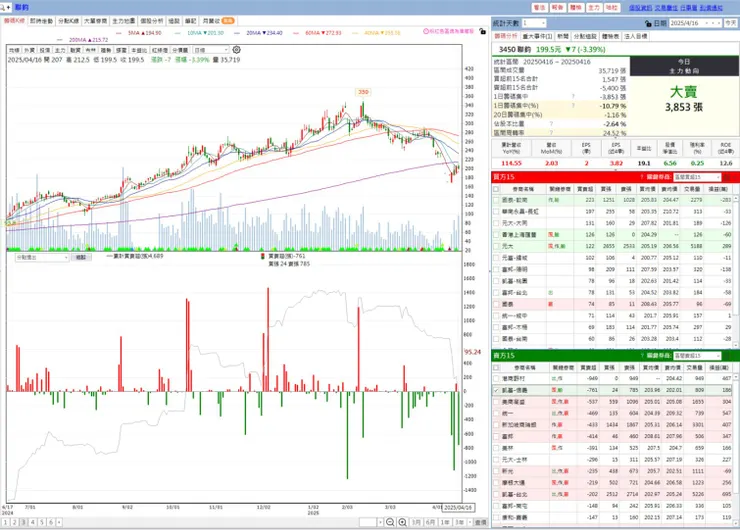Click the zoom out magnifier icon
Viewport: 740px width, 530px height.
point(390,522)
